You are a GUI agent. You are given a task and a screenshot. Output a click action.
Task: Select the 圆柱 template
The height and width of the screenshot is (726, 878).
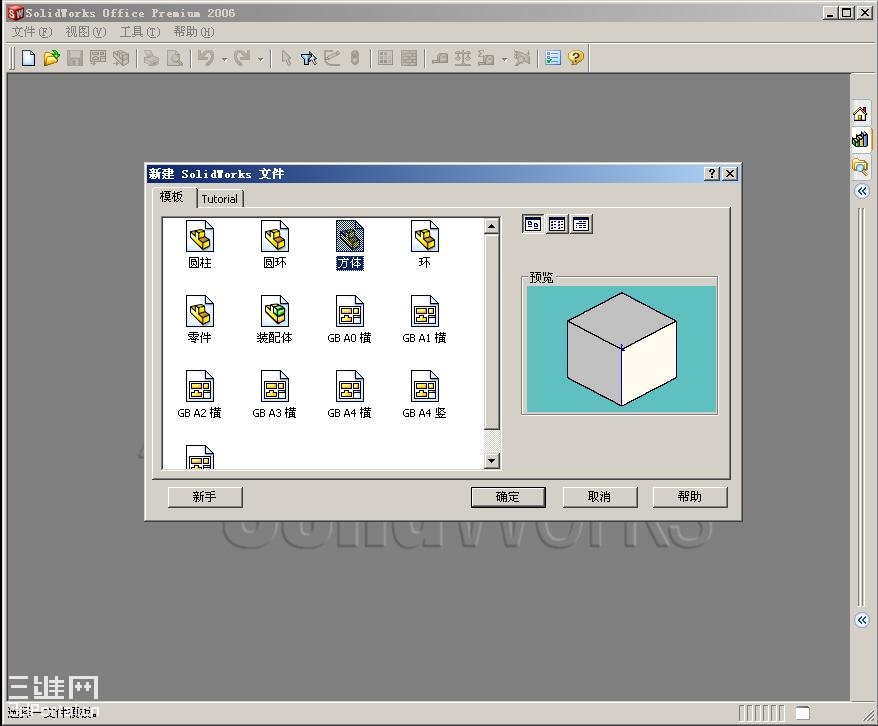pyautogui.click(x=200, y=245)
